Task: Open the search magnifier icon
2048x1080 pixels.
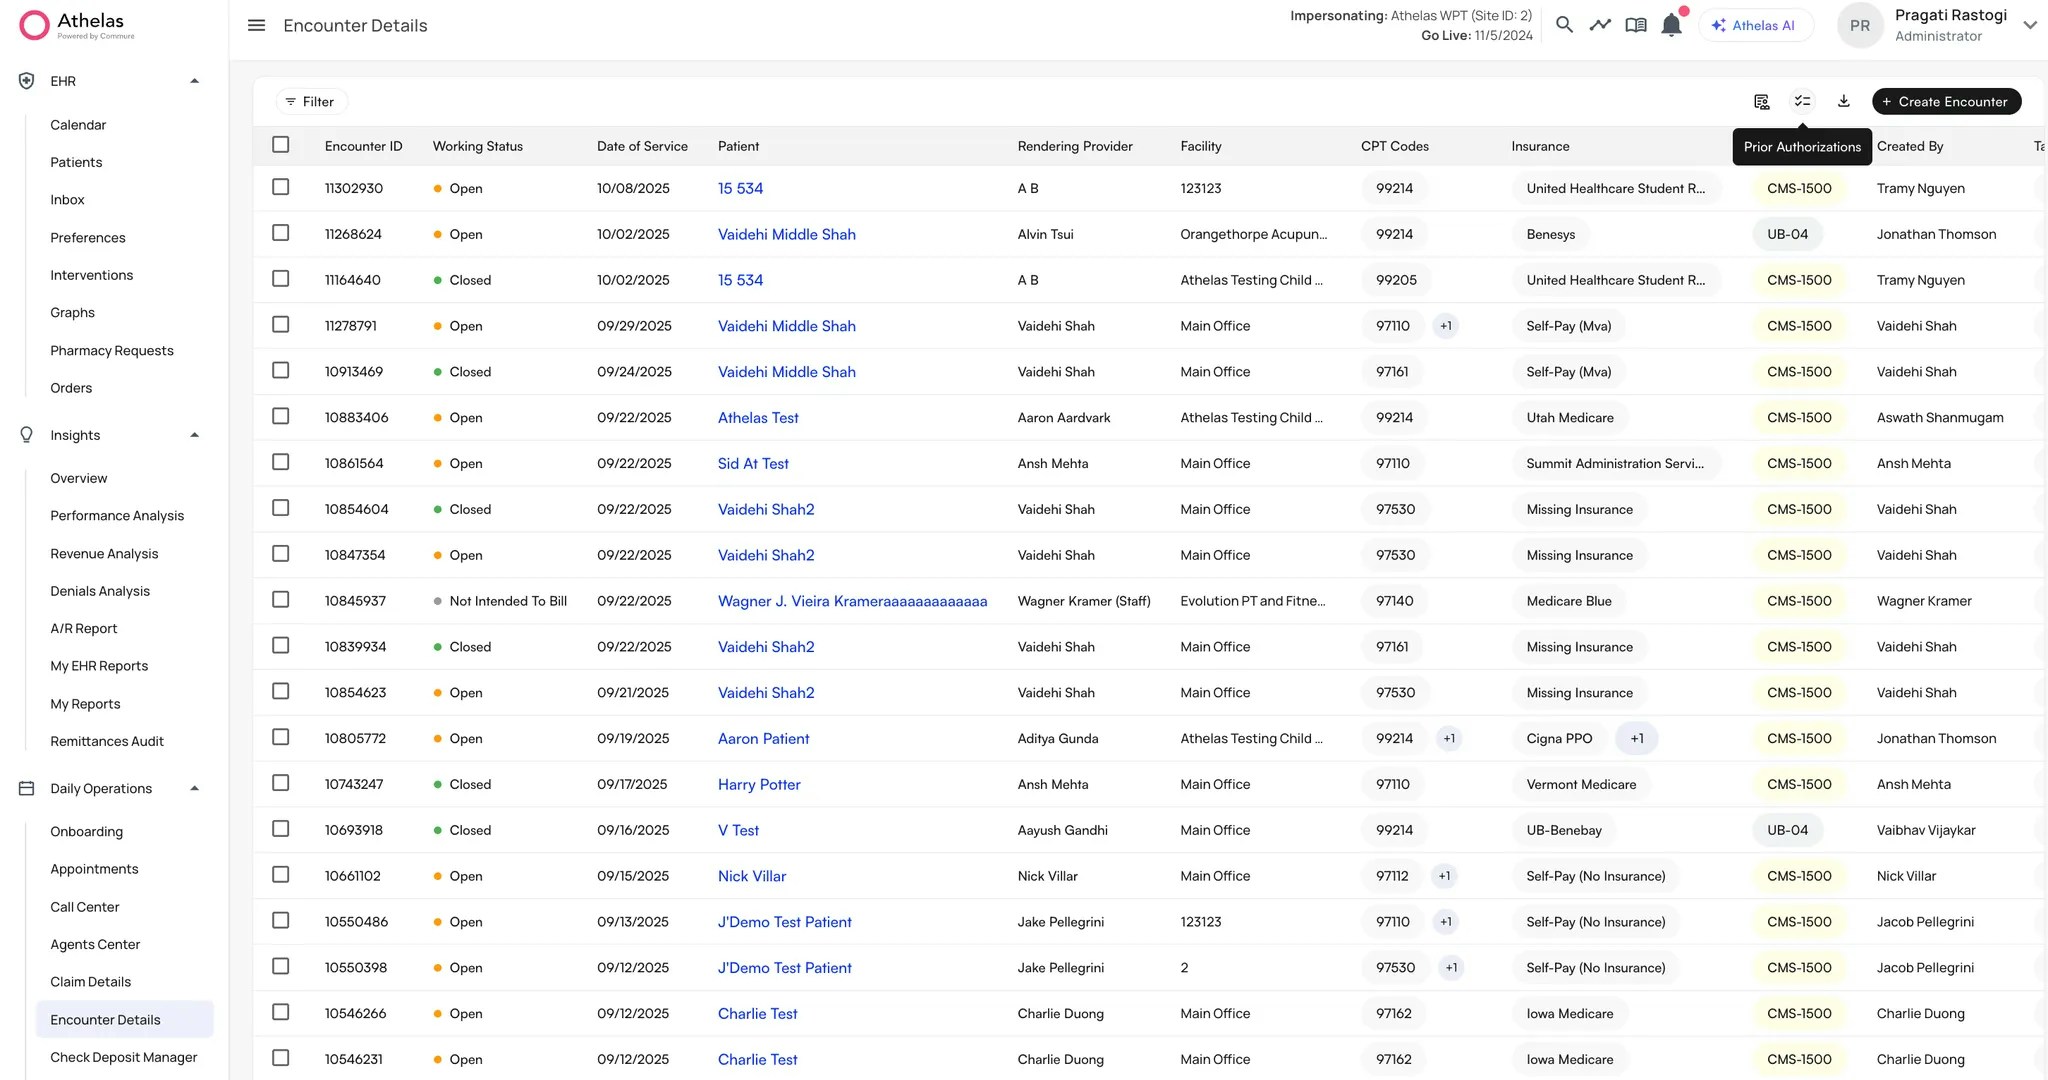Action: (1564, 25)
